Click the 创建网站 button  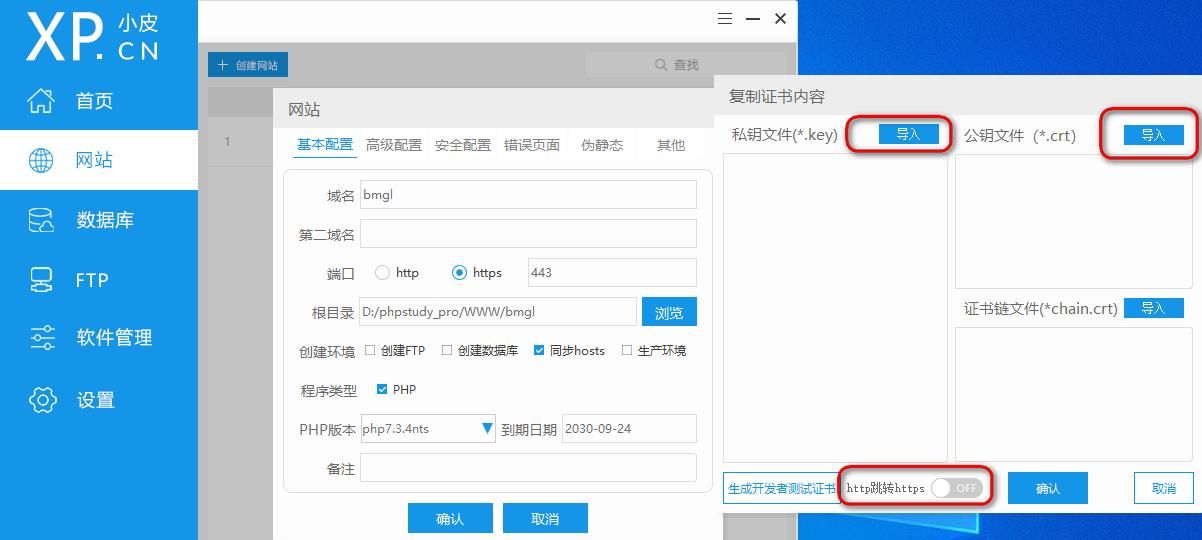pos(248,65)
